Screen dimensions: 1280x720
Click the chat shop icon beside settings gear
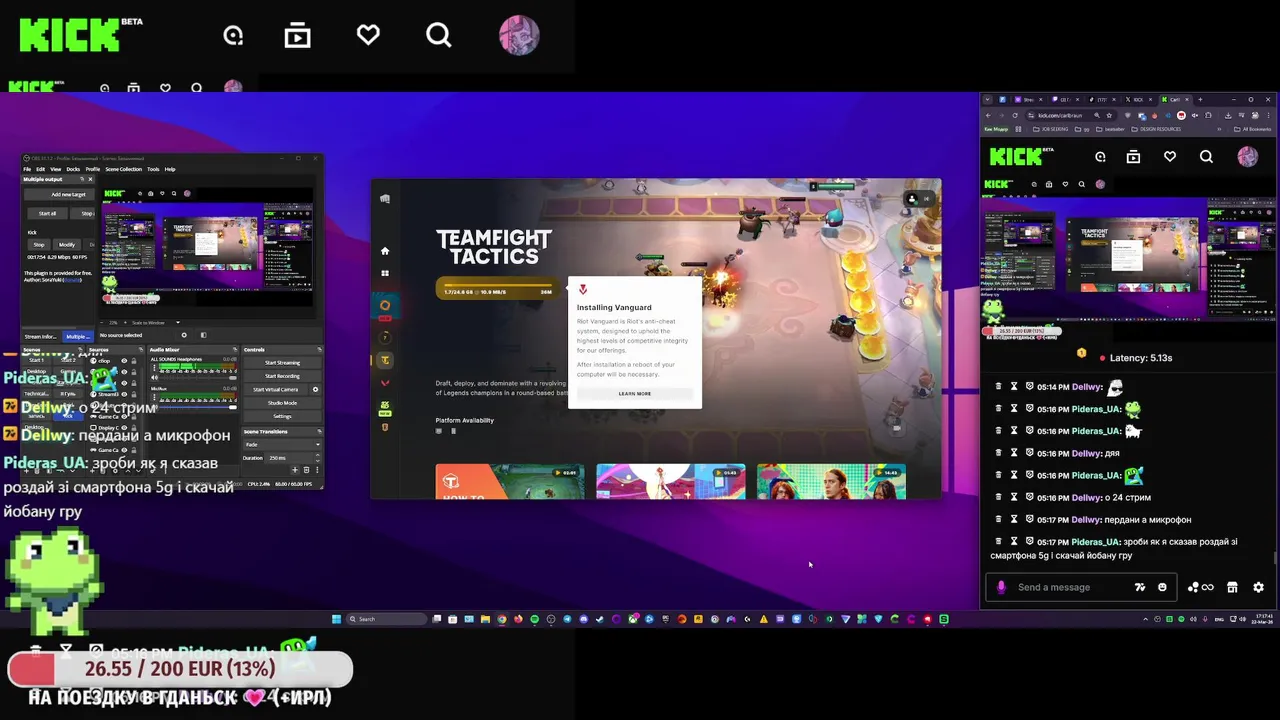click(1232, 587)
